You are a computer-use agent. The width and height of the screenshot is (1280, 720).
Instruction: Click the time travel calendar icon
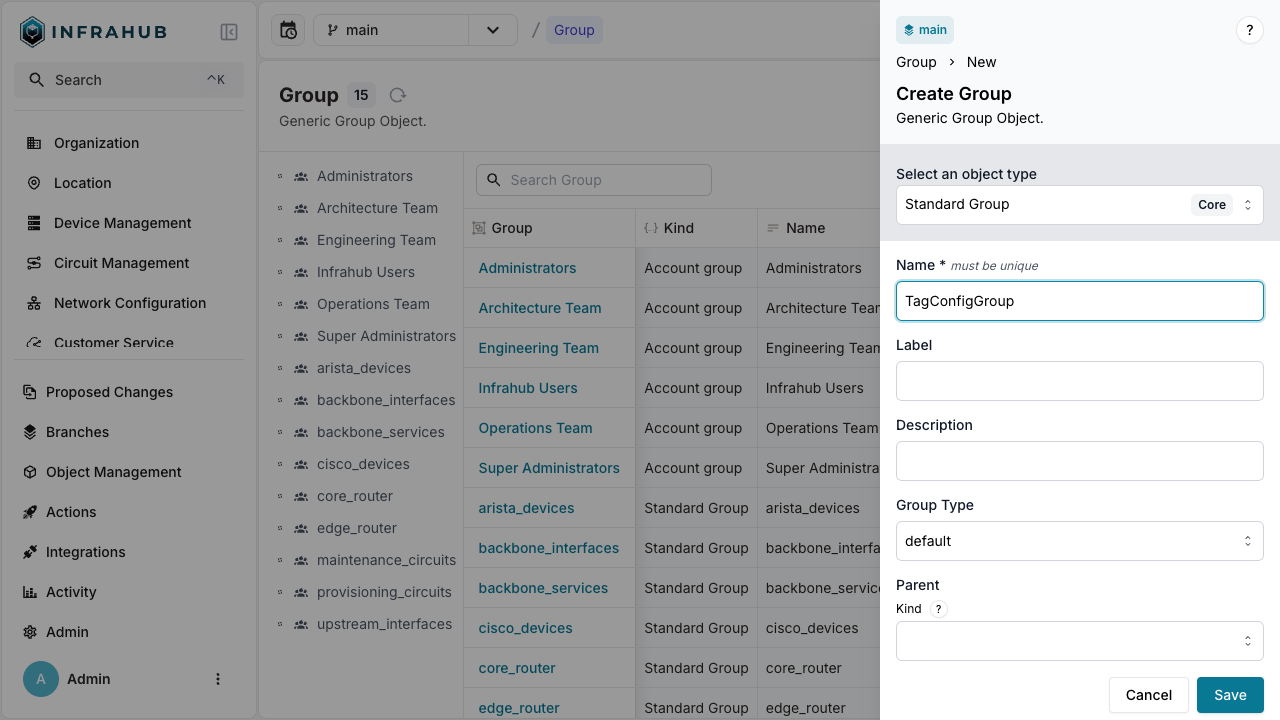point(288,30)
